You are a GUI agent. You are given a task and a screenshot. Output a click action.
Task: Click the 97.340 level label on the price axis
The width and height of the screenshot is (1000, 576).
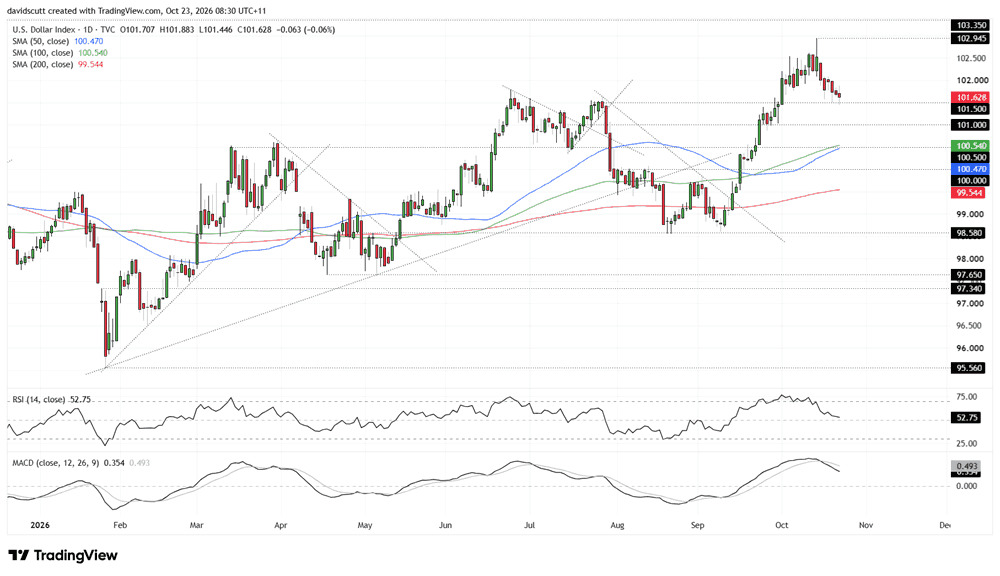click(969, 289)
